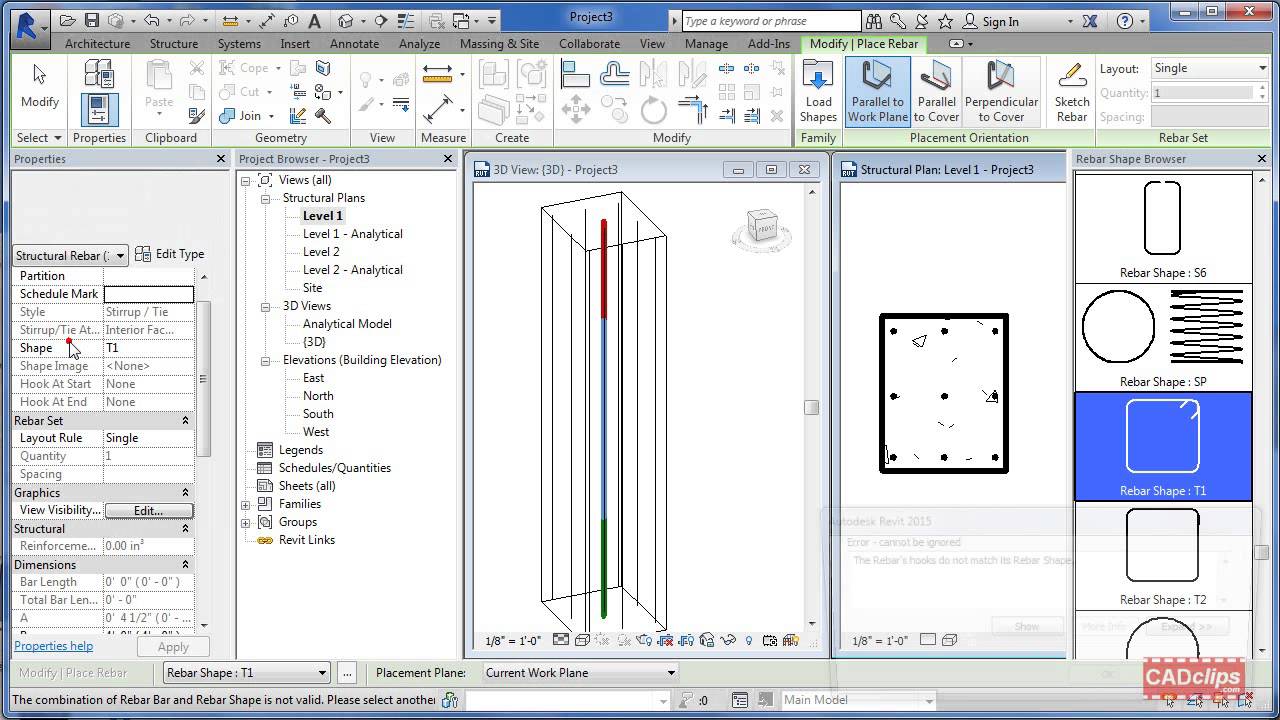Screen dimensions: 1280x720
Task: Click the Load Shapes icon
Action: click(x=818, y=90)
